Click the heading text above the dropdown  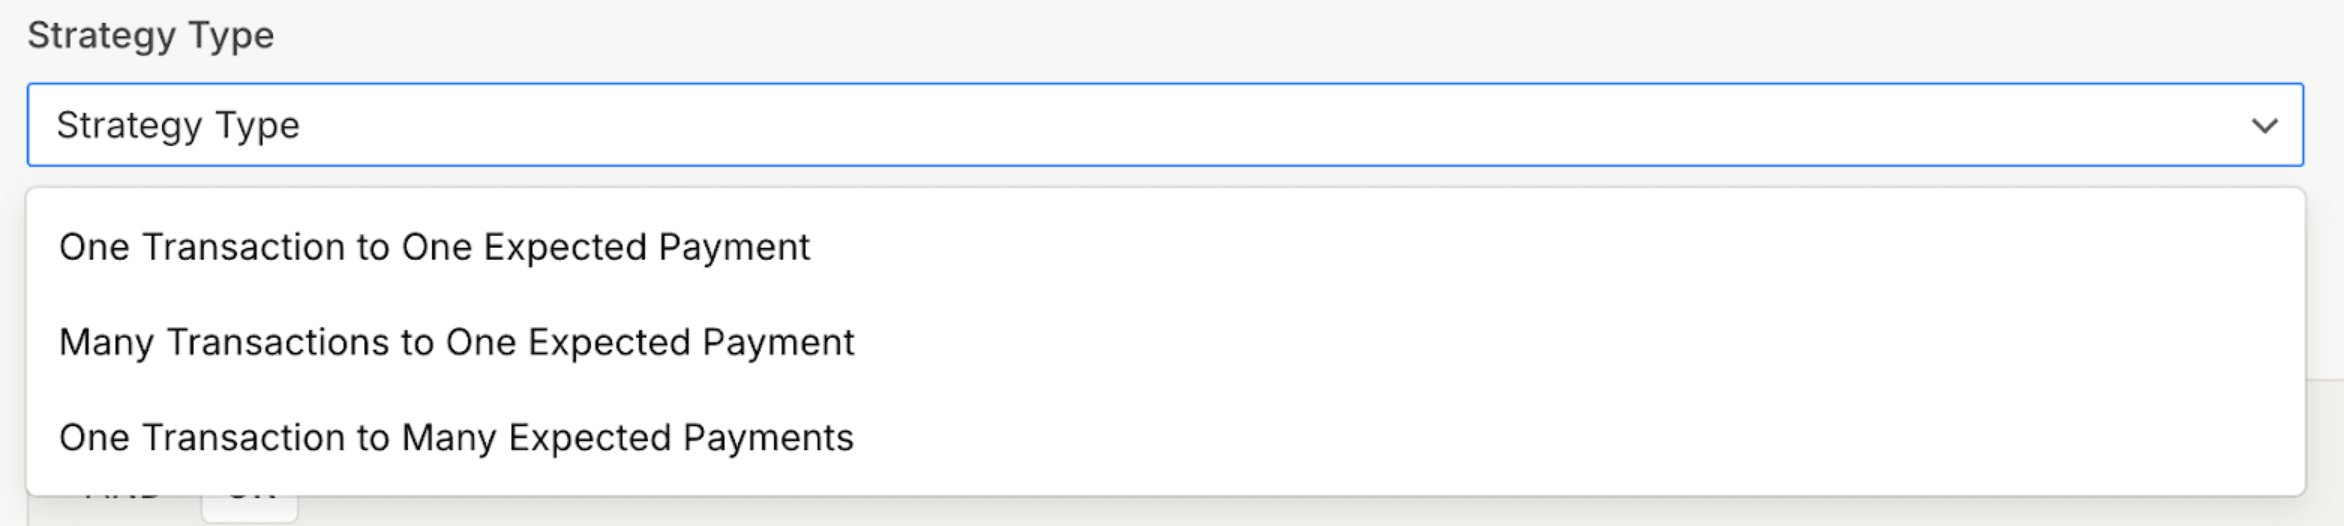point(150,35)
